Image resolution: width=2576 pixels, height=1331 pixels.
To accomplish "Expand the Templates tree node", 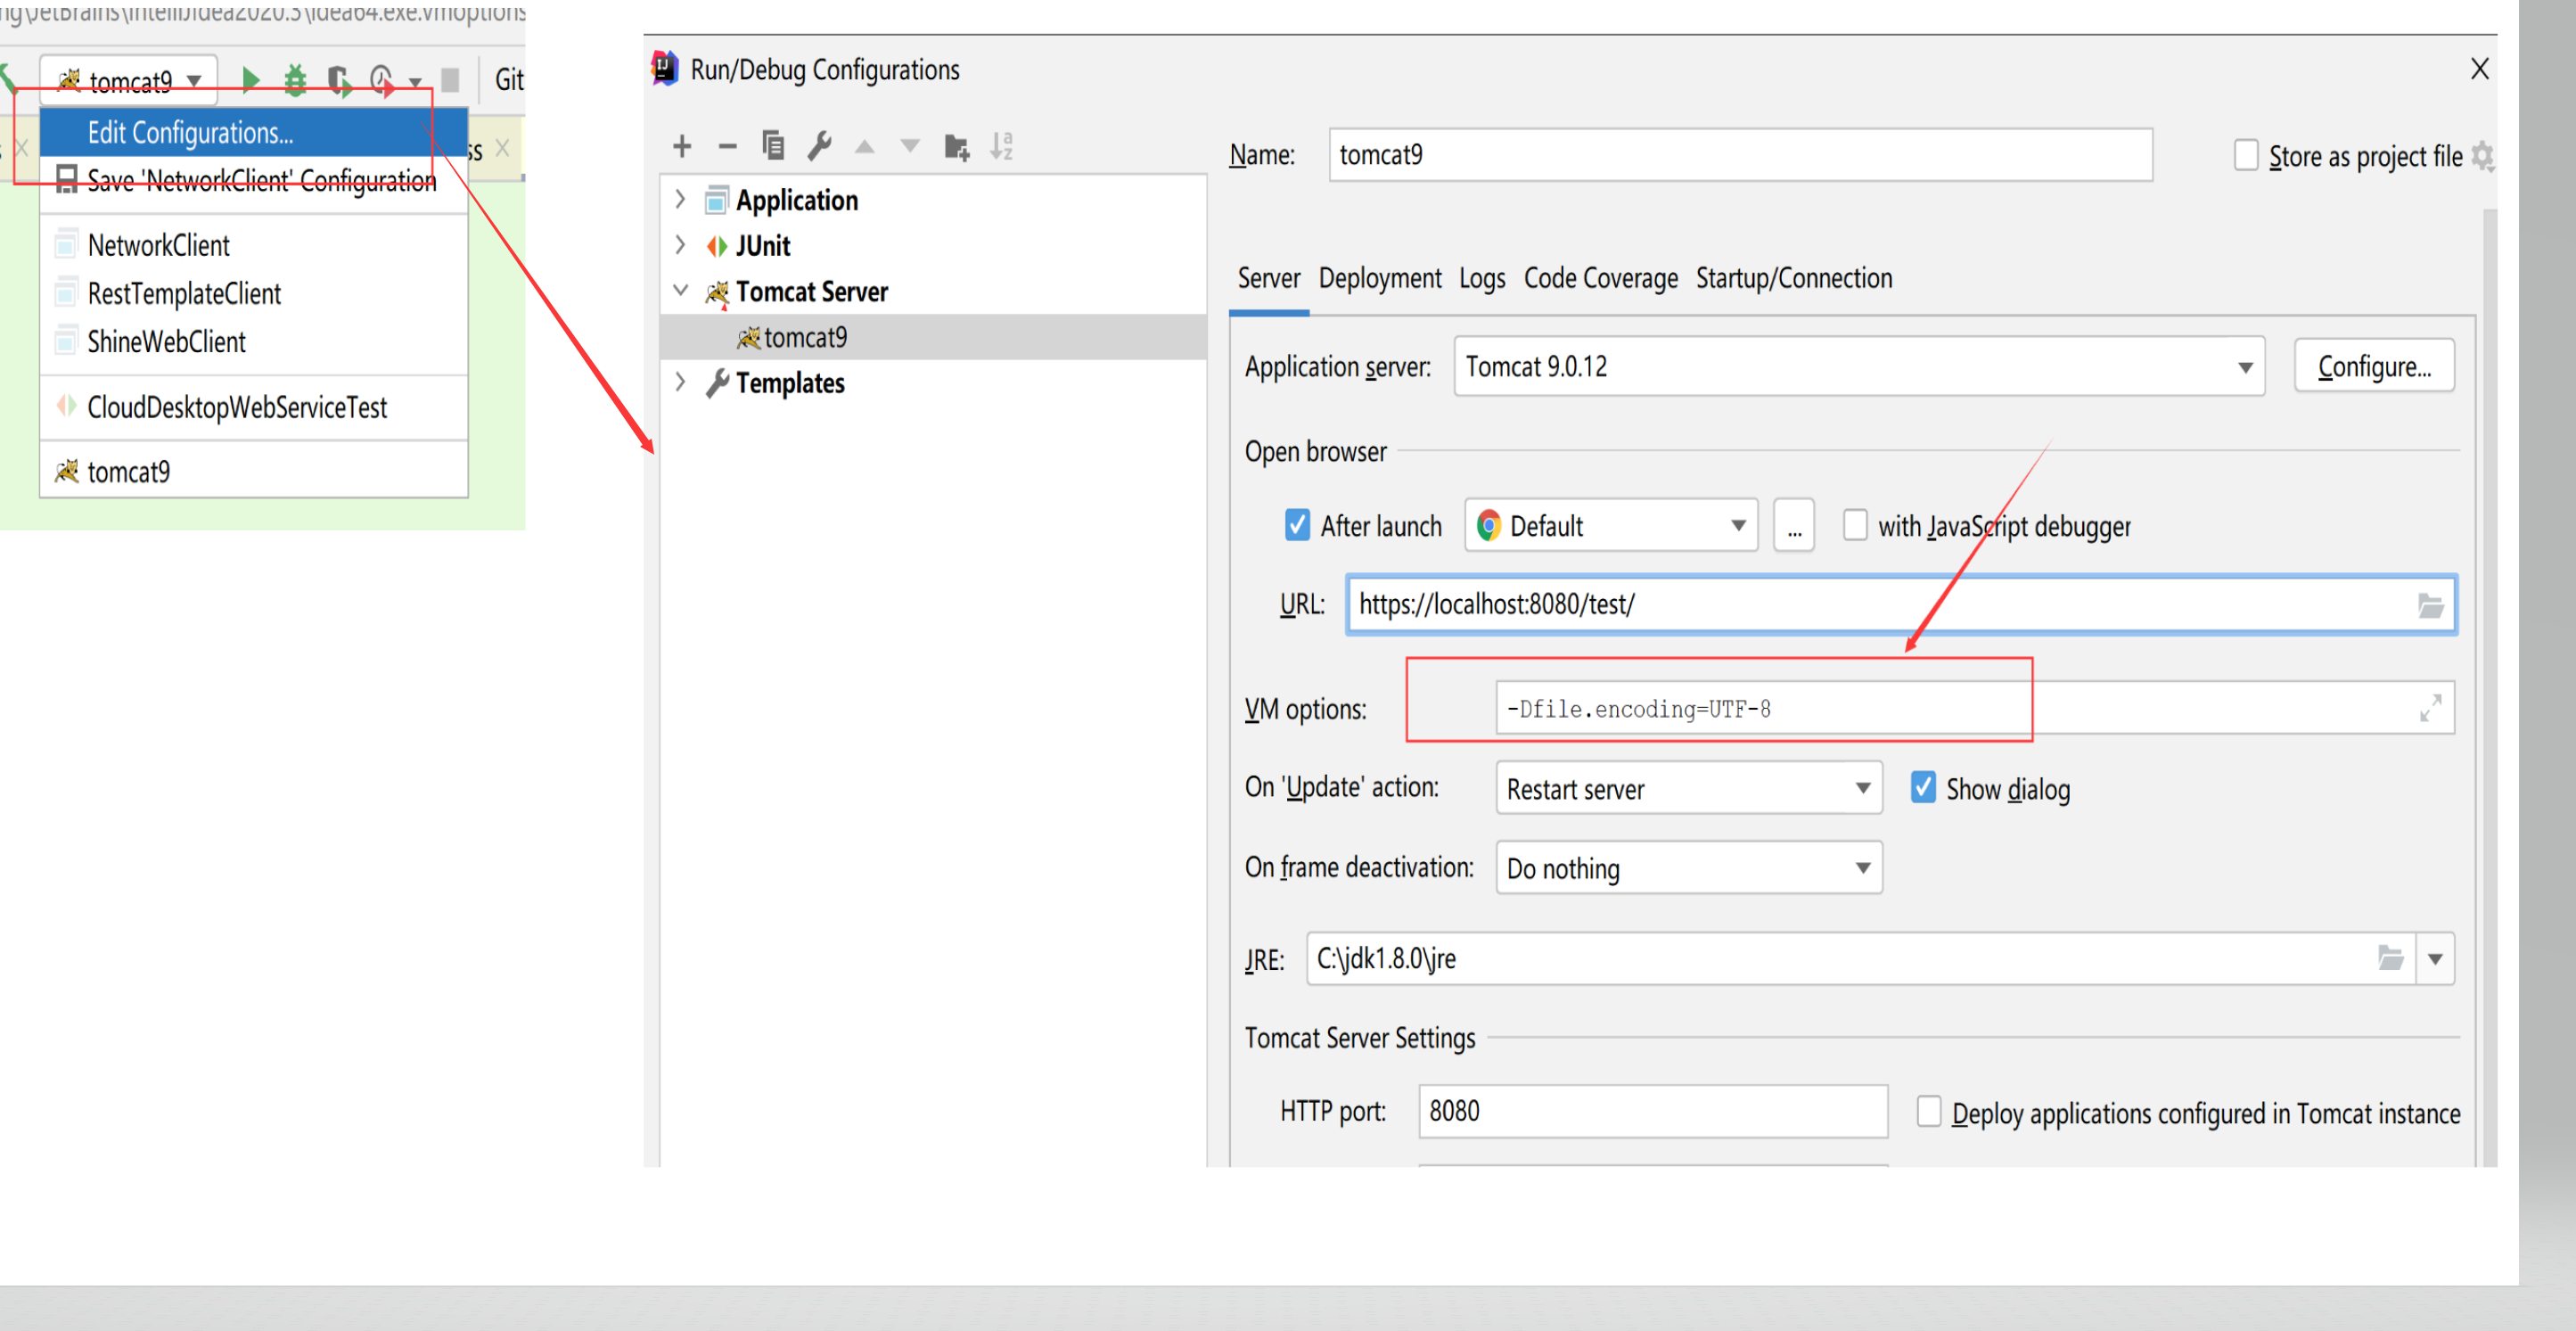I will 681,382.
